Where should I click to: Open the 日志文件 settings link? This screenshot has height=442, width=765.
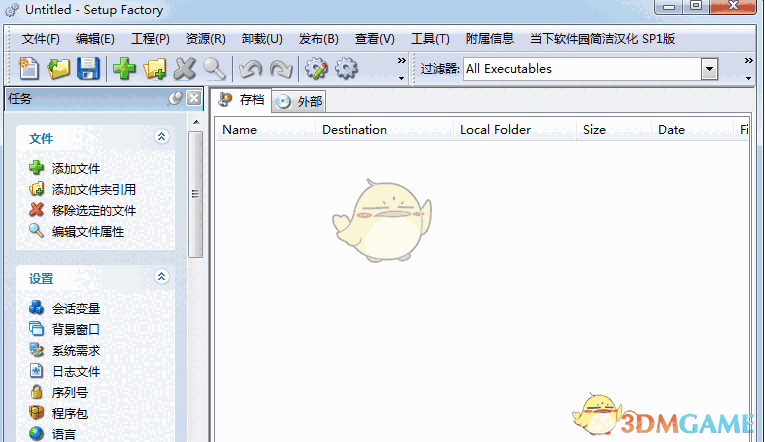click(76, 371)
